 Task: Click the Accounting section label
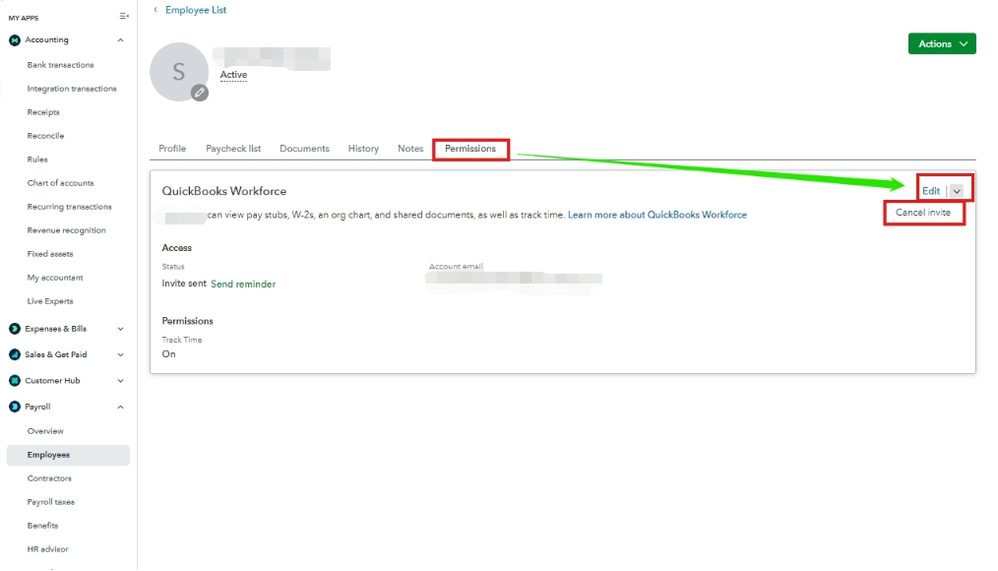click(46, 40)
